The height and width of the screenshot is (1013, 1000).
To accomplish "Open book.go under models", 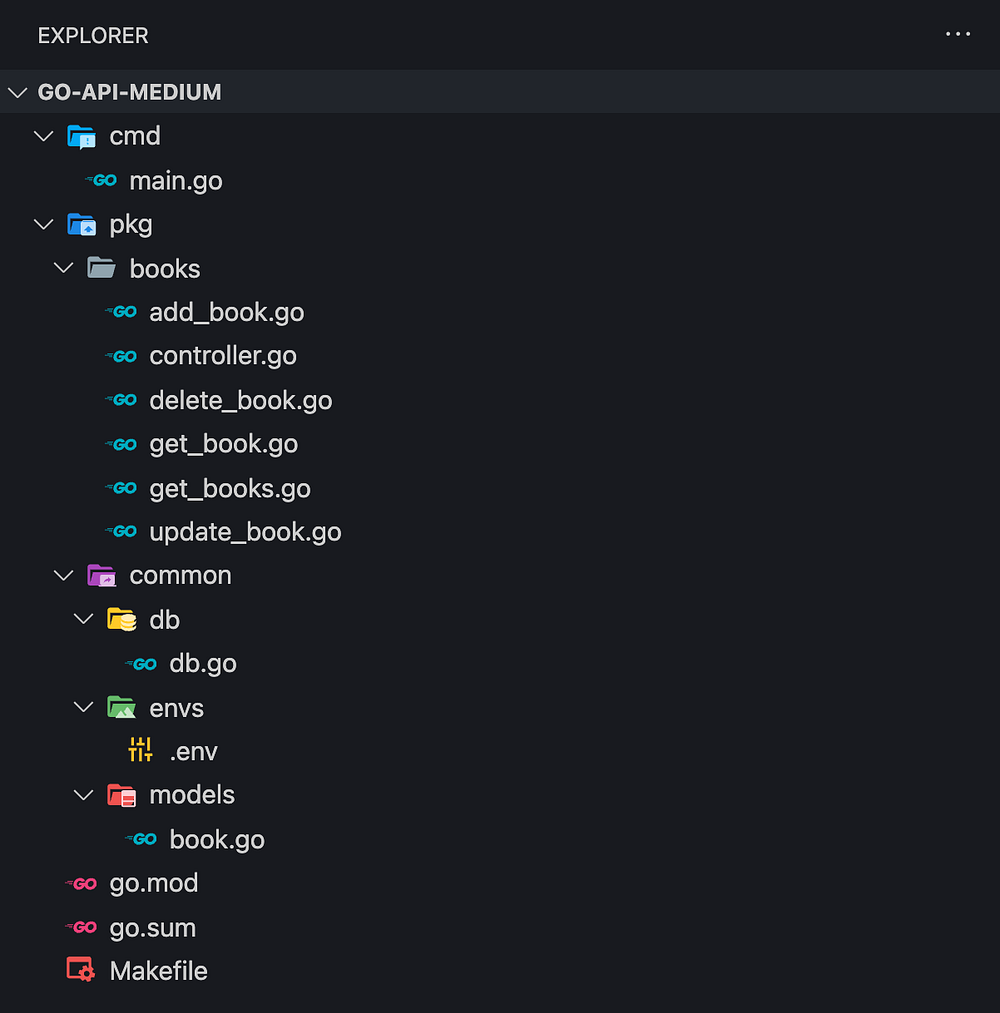I will point(217,839).
